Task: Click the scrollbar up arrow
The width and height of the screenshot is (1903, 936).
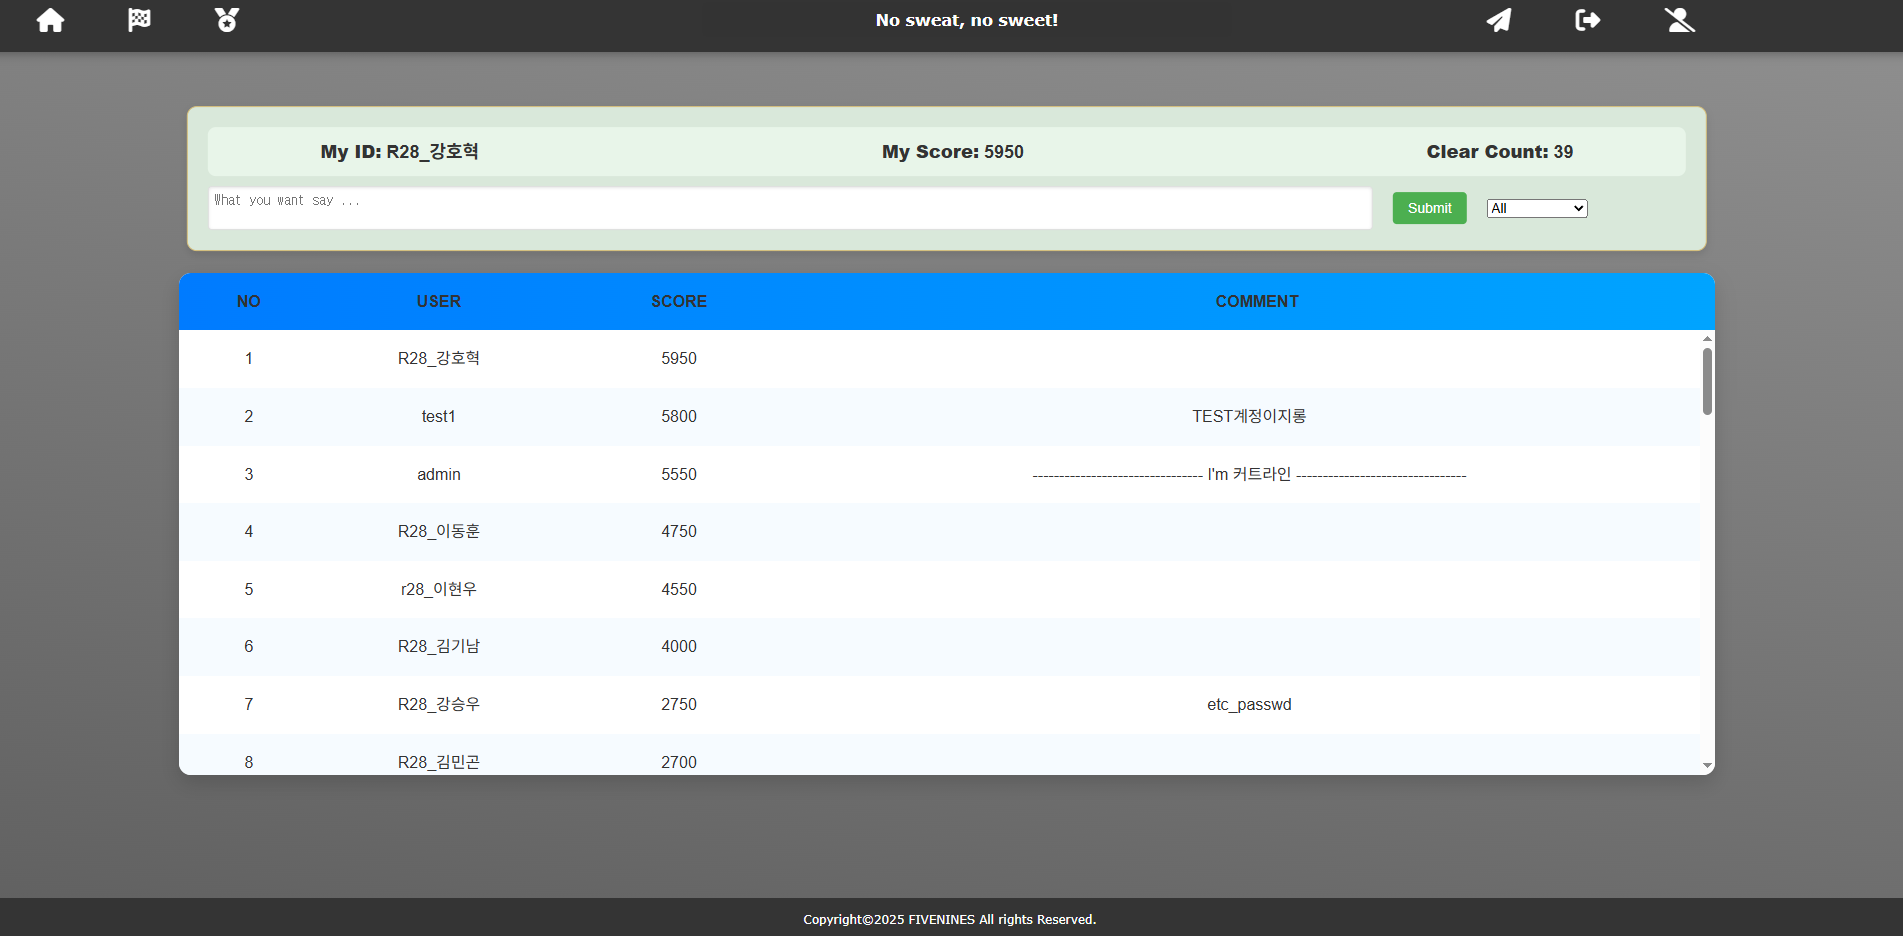Action: (1707, 339)
